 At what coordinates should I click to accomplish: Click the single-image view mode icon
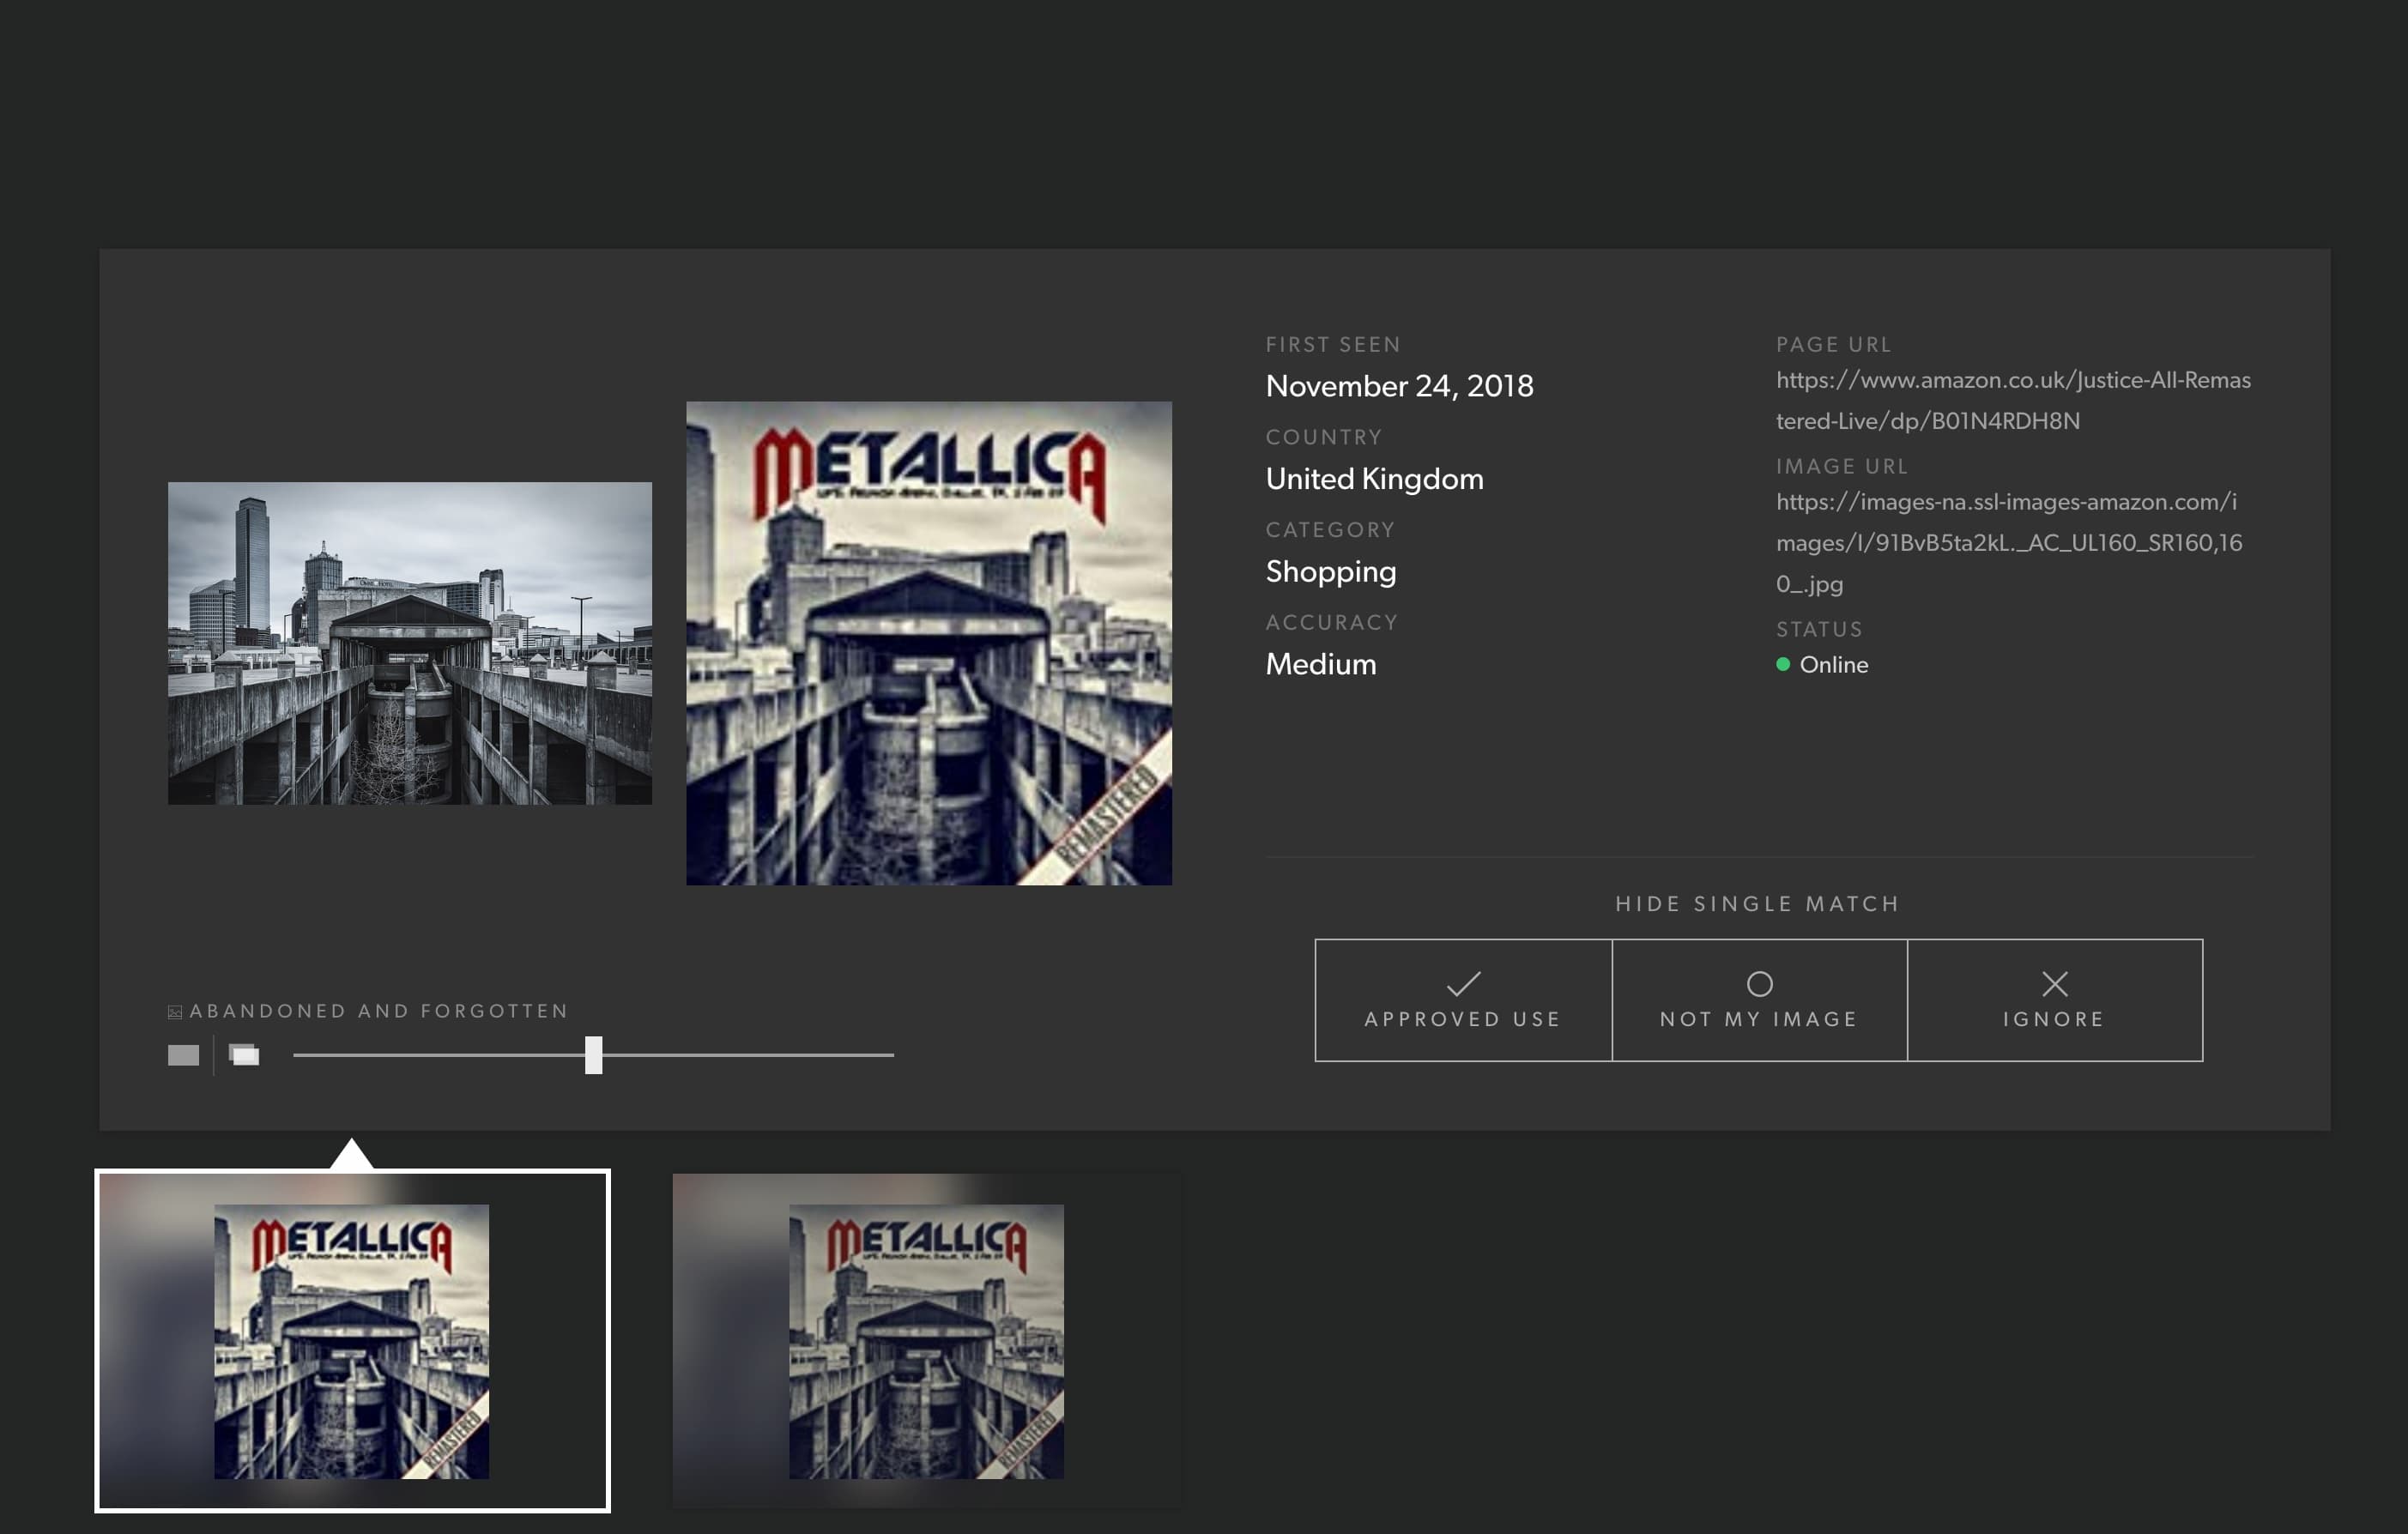(x=183, y=1055)
